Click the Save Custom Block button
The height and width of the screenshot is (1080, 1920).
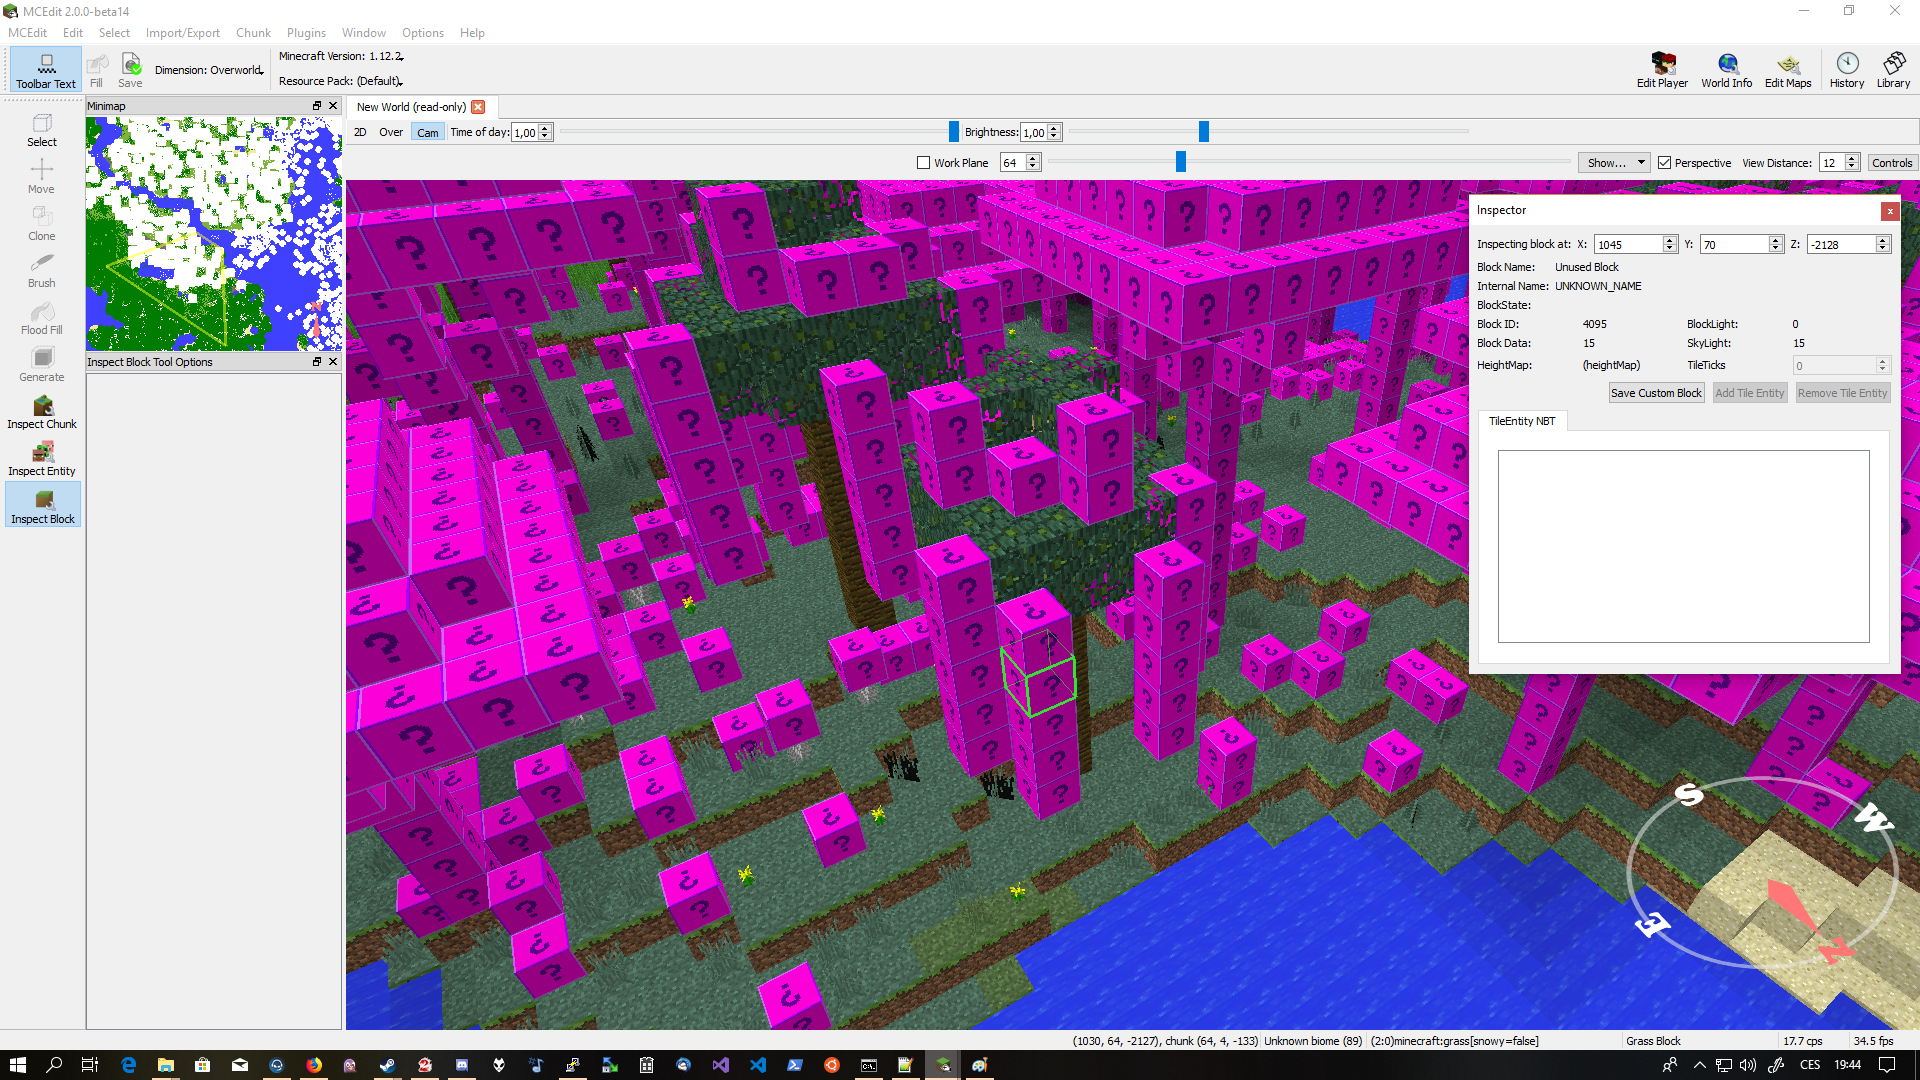[1656, 393]
